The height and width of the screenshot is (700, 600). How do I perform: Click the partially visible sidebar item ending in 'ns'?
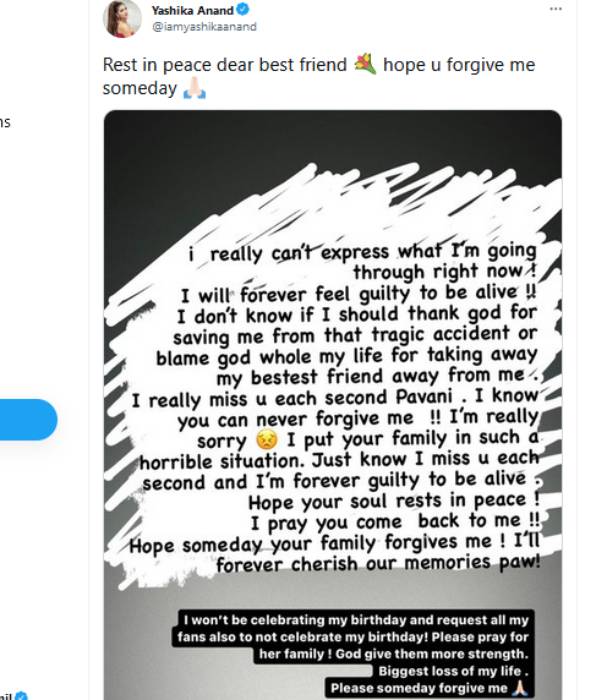[x=5, y=122]
